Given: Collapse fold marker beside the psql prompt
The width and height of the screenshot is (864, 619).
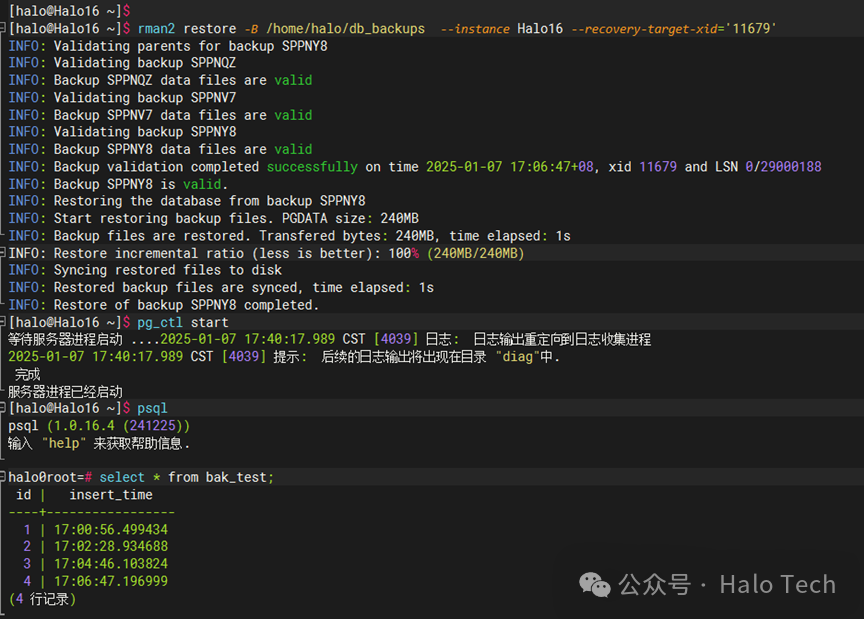Looking at the screenshot, I should [x=3, y=408].
